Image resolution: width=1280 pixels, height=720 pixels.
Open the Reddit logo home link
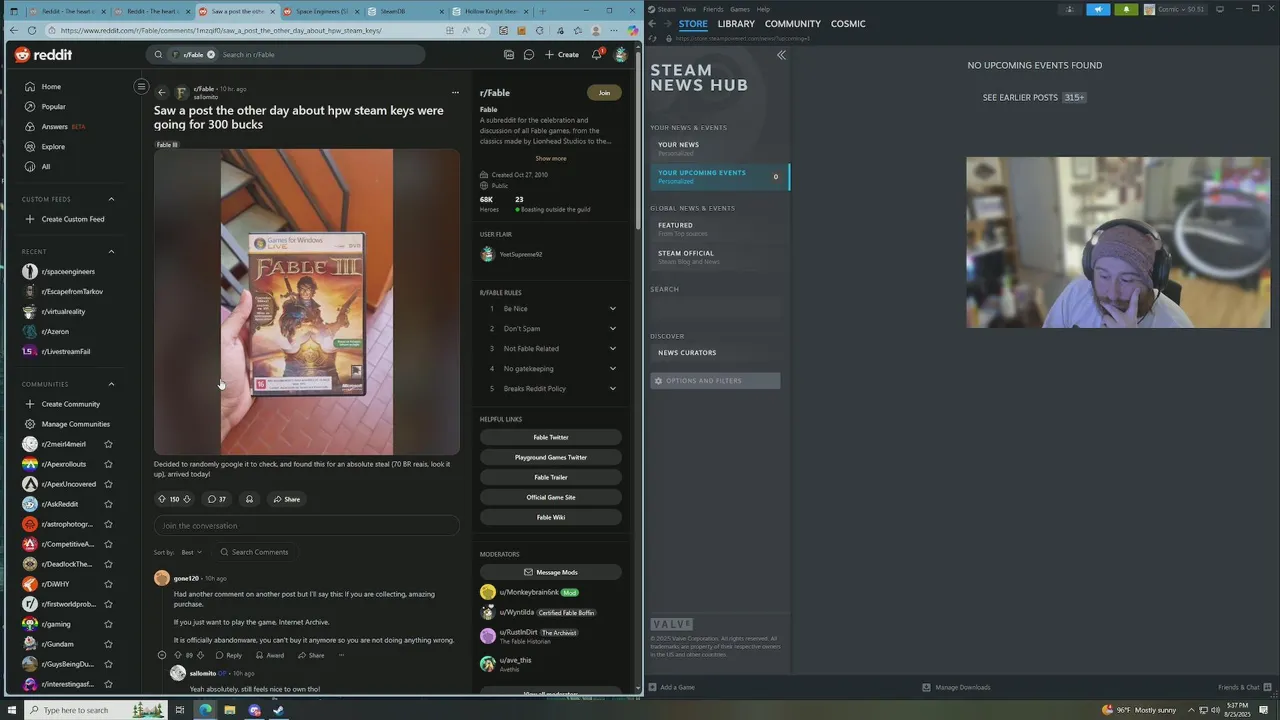(x=43, y=55)
